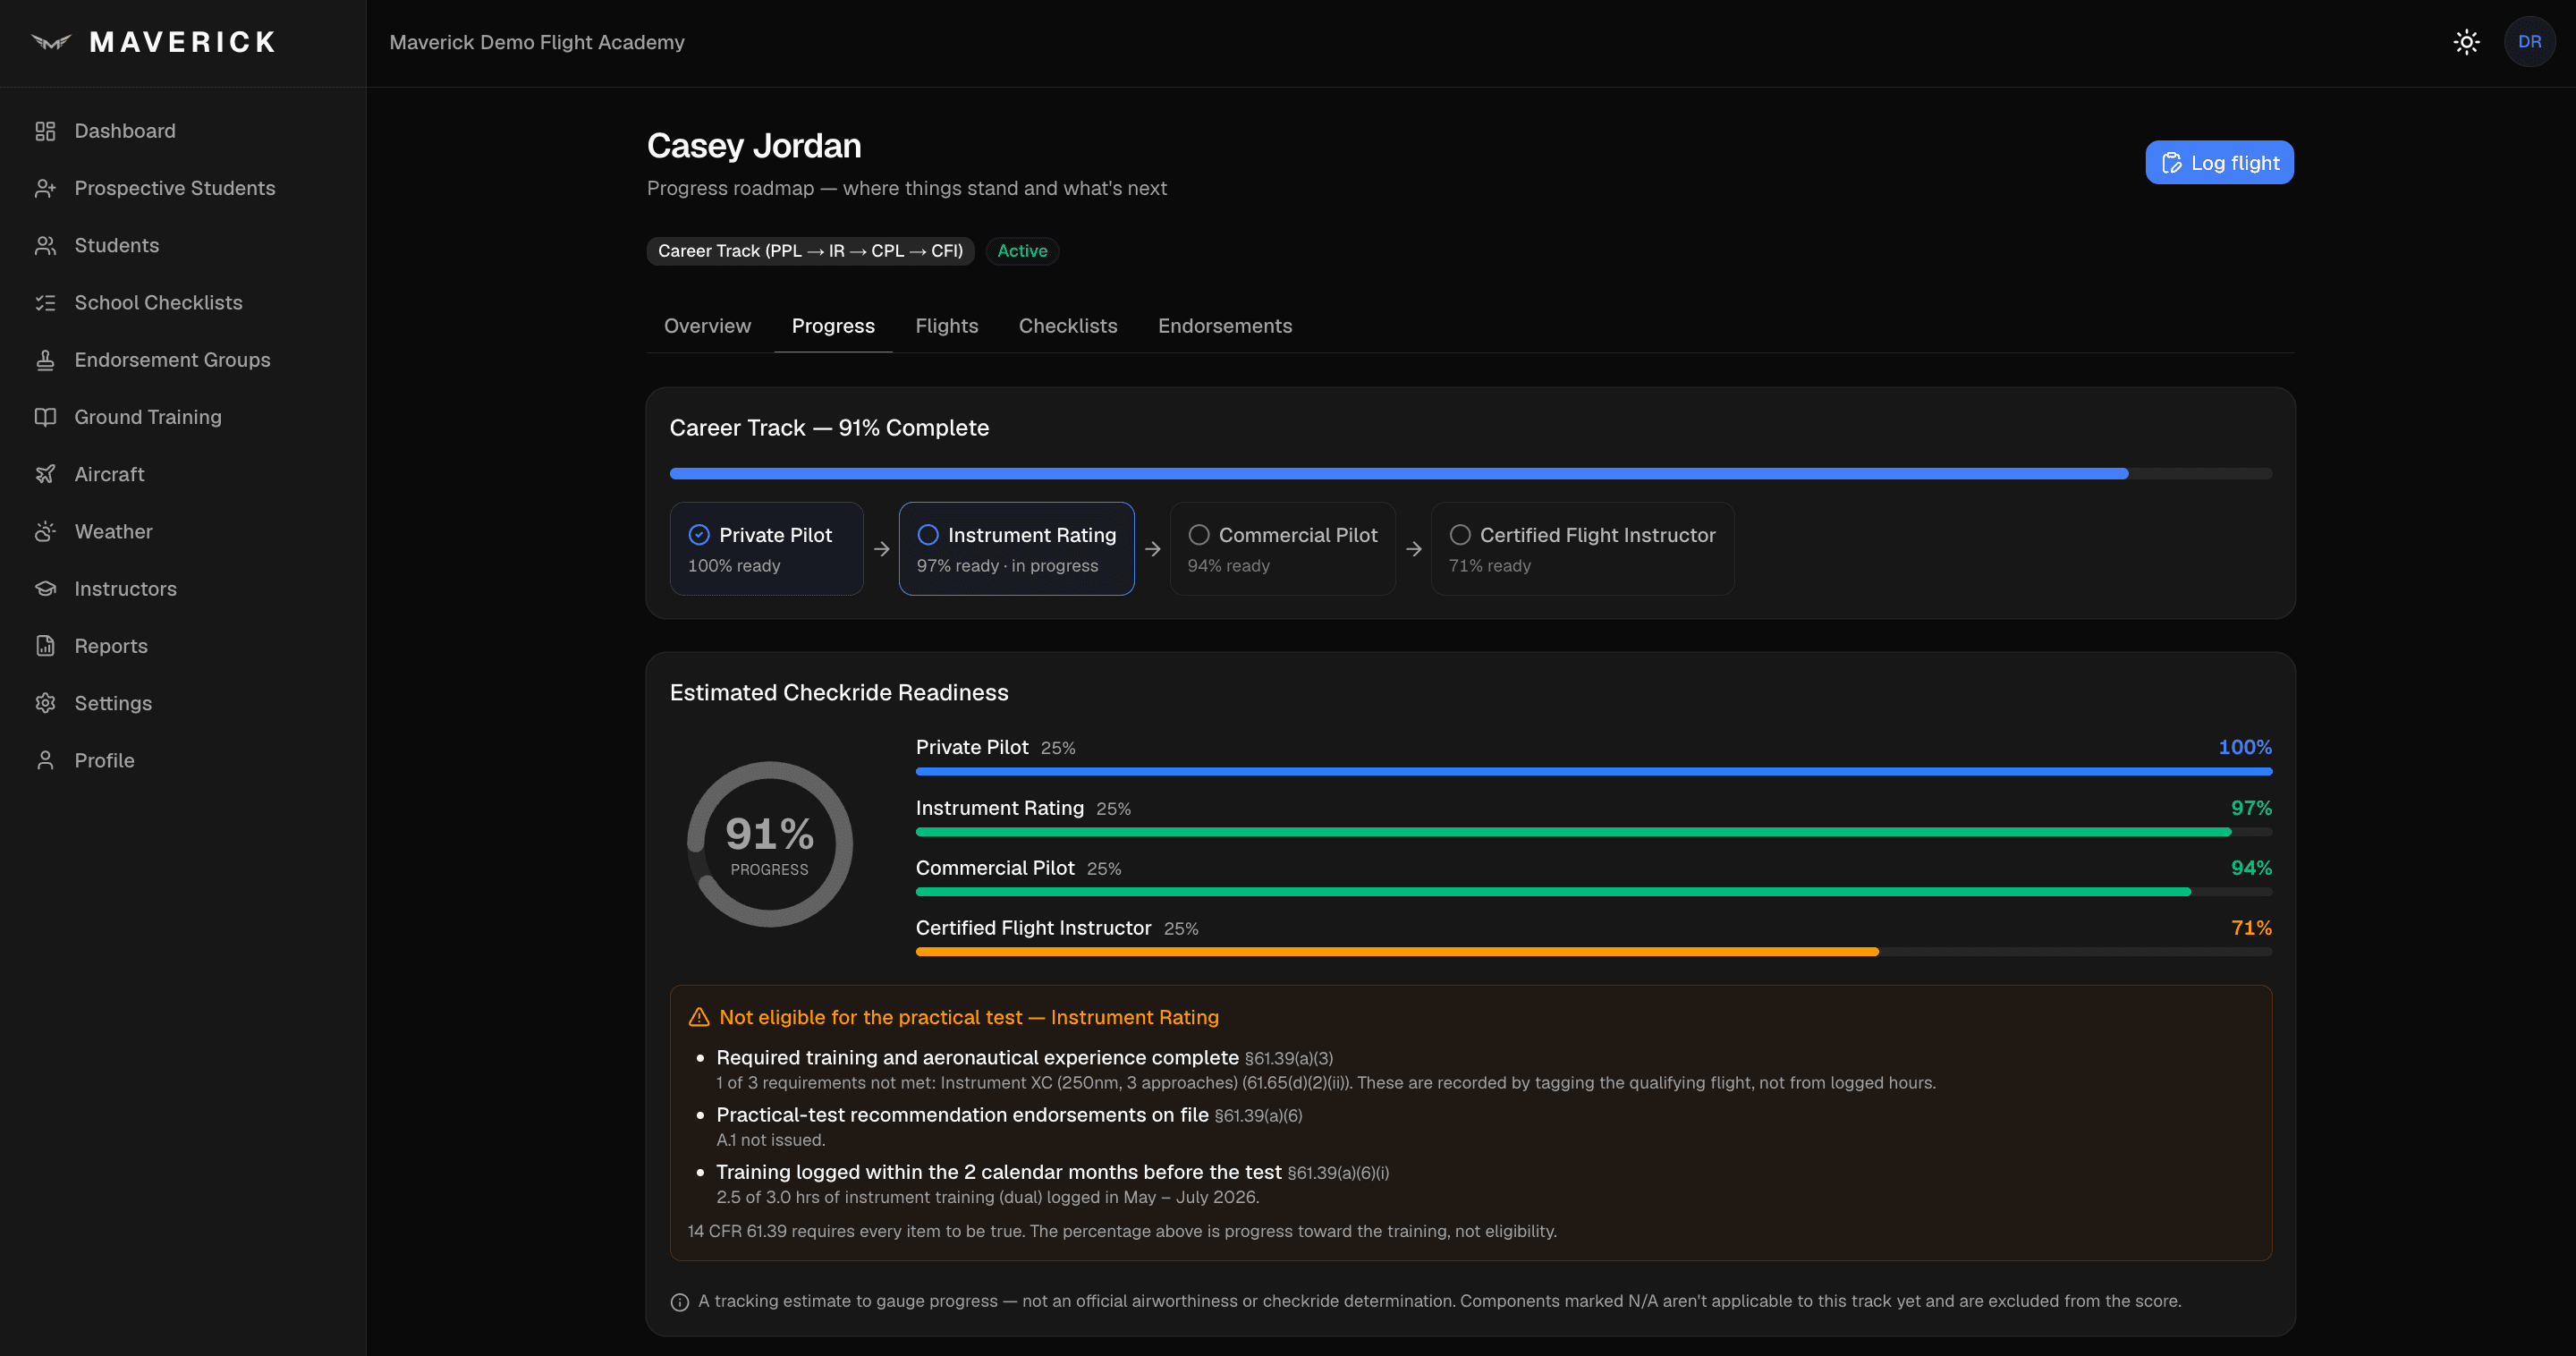Image resolution: width=2576 pixels, height=1356 pixels.
Task: Click the Instrument Rating 97% readiness bar
Action: coord(1594,831)
